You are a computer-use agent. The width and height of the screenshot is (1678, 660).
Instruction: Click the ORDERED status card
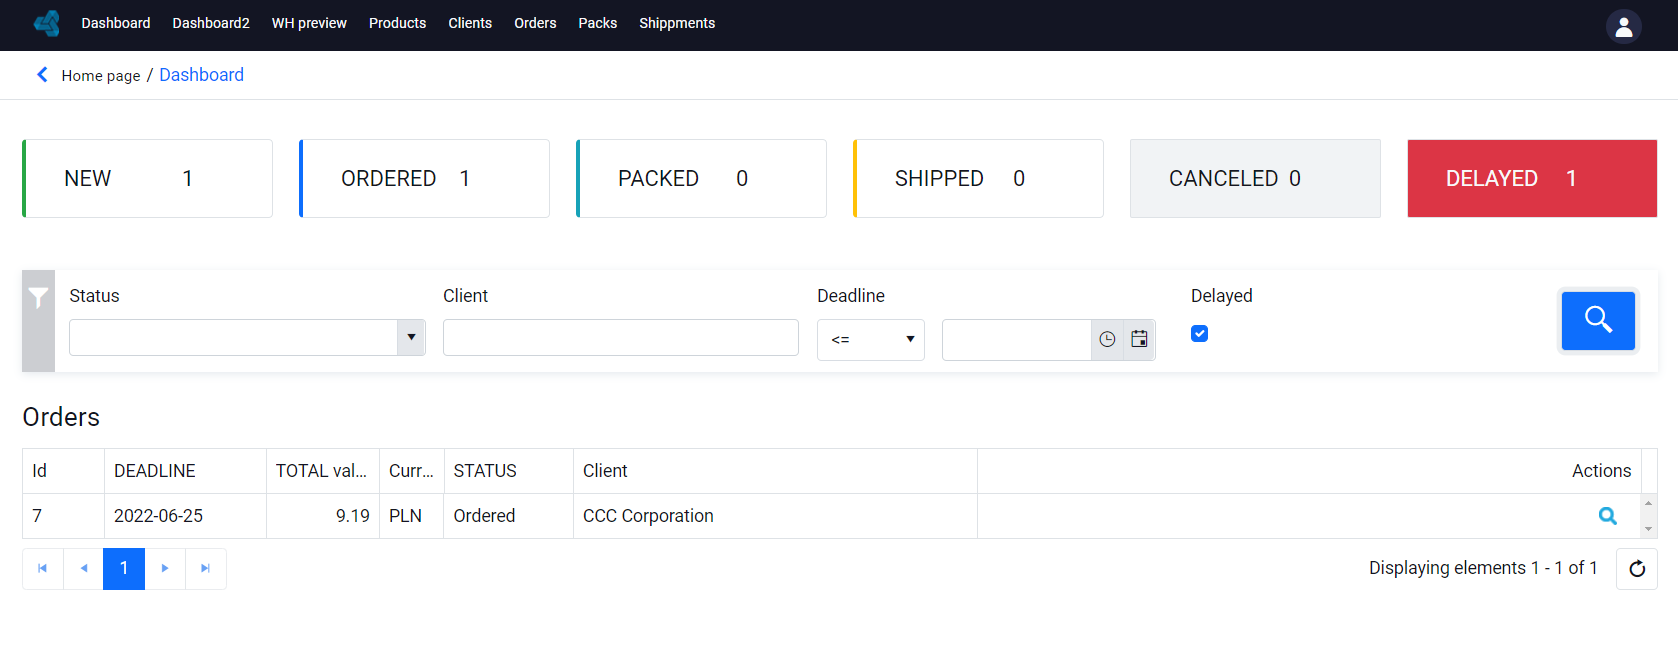point(424,178)
